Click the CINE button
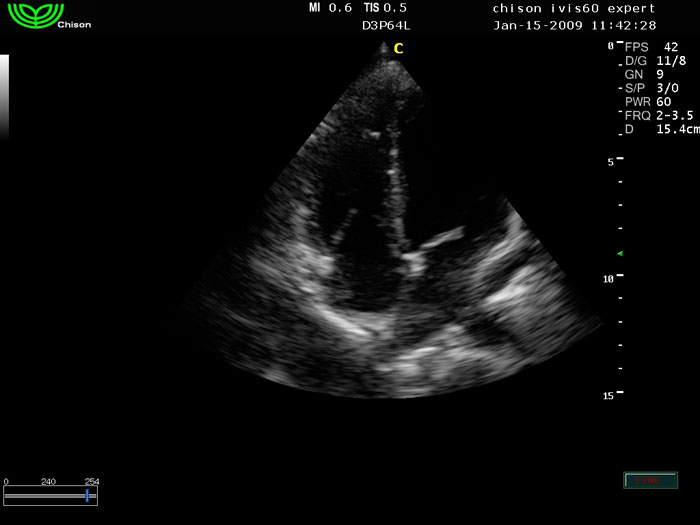 [x=649, y=481]
